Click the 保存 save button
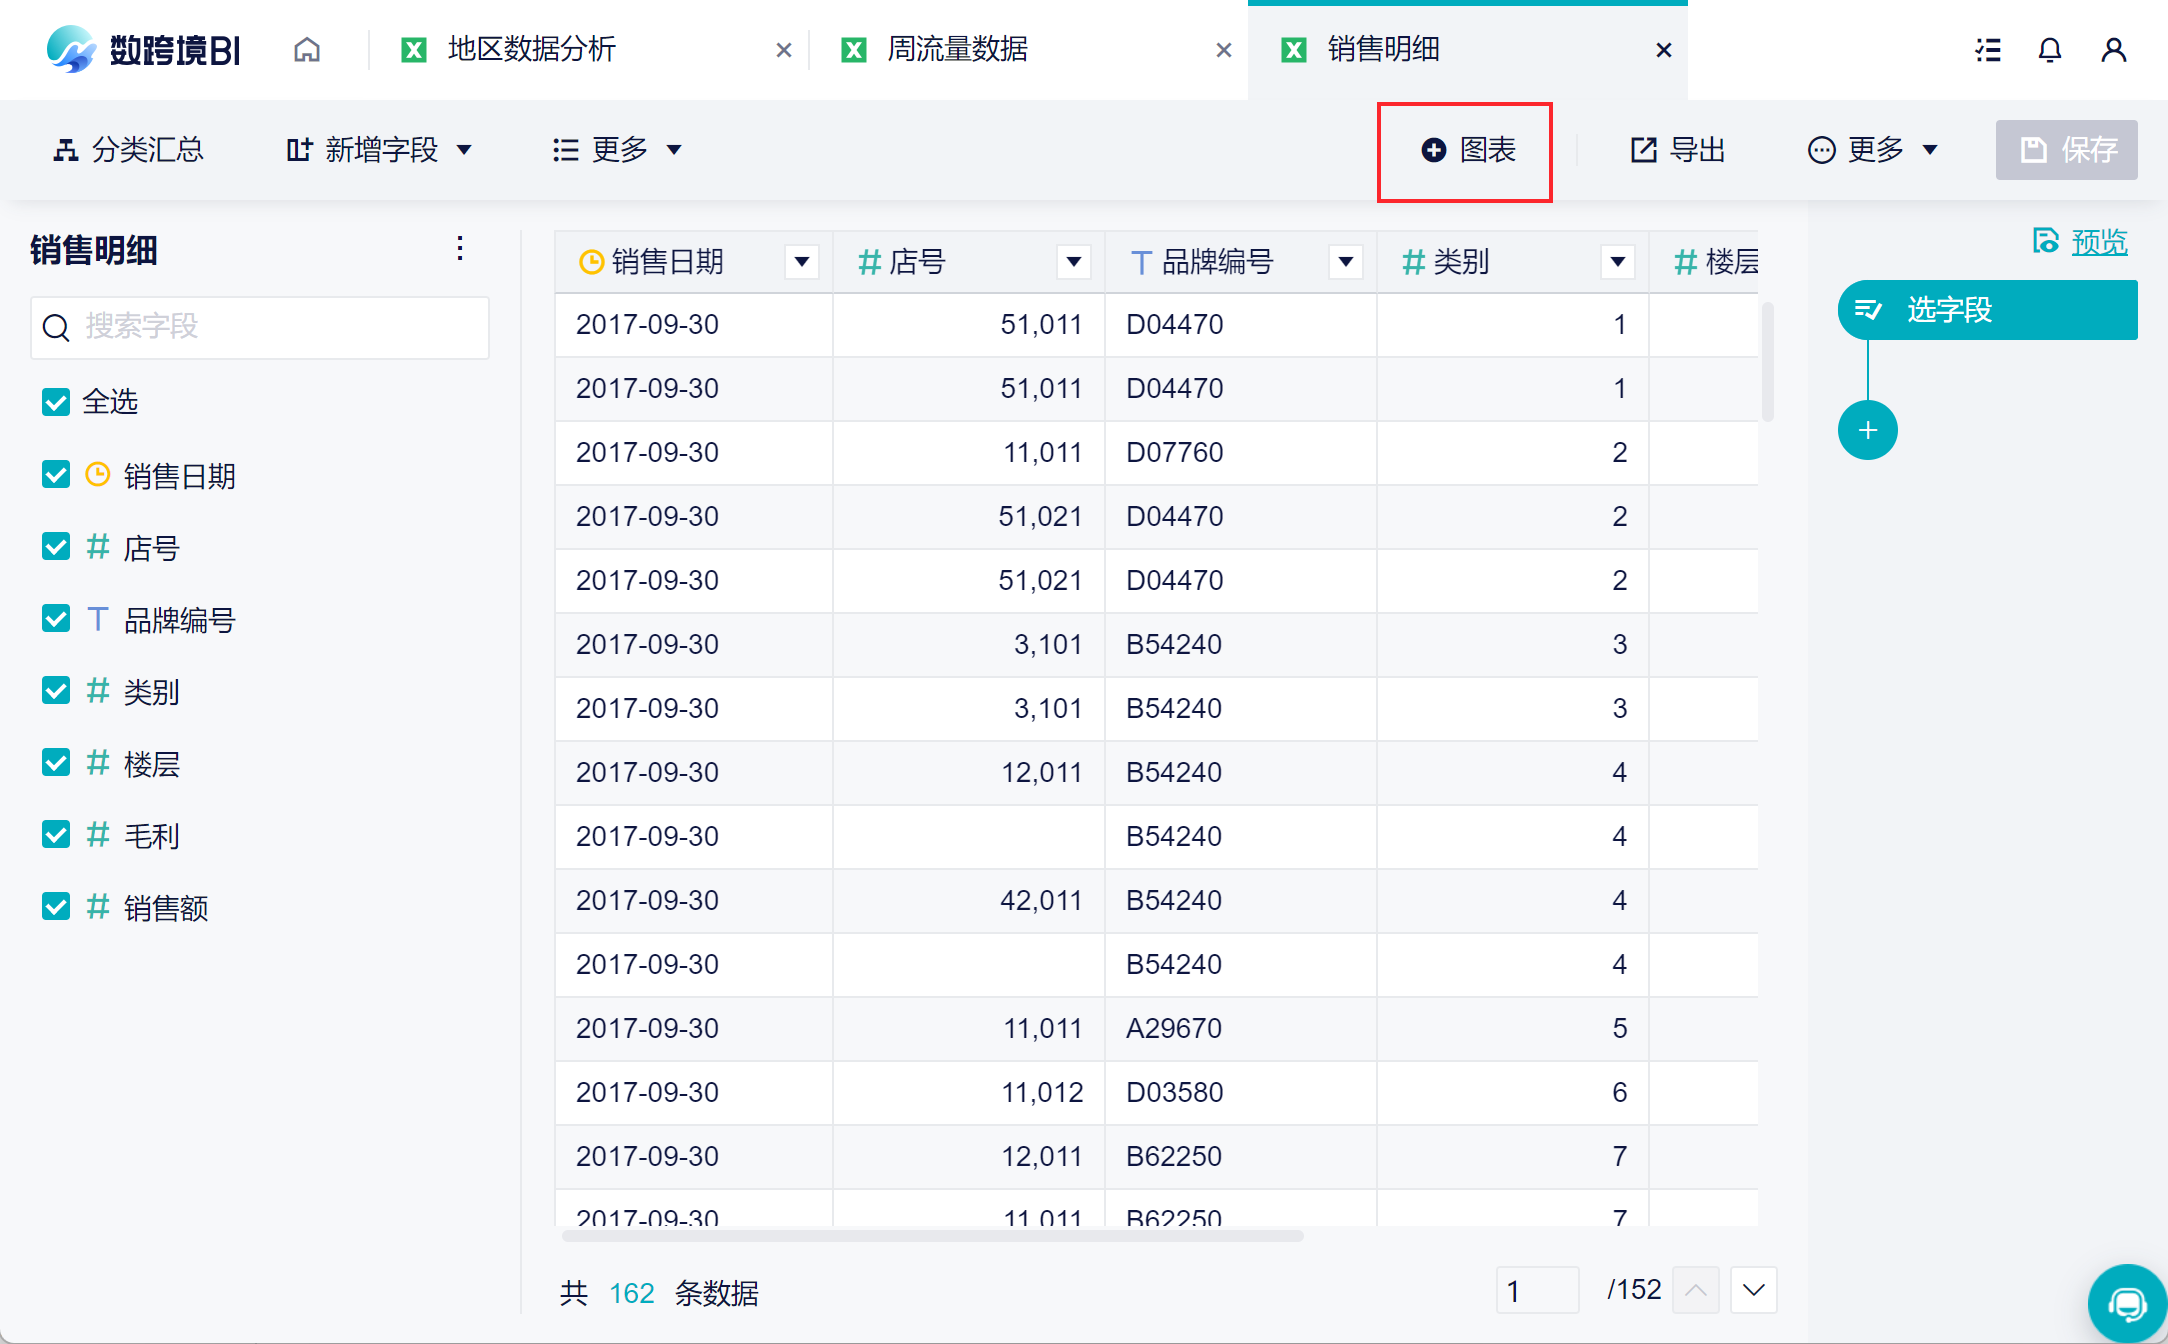The height and width of the screenshot is (1344, 2168). 2066,150
